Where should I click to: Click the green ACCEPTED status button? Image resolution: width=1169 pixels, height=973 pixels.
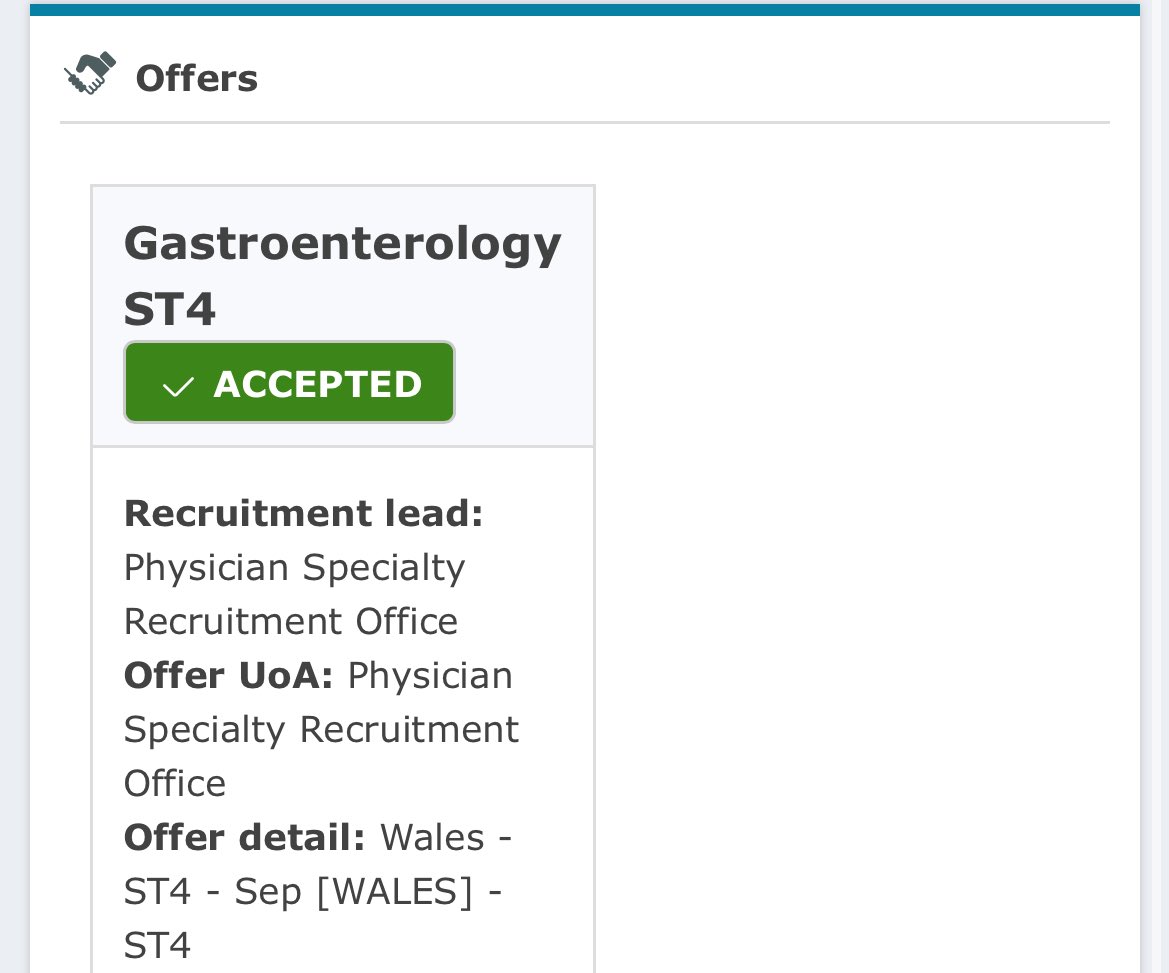coord(289,382)
